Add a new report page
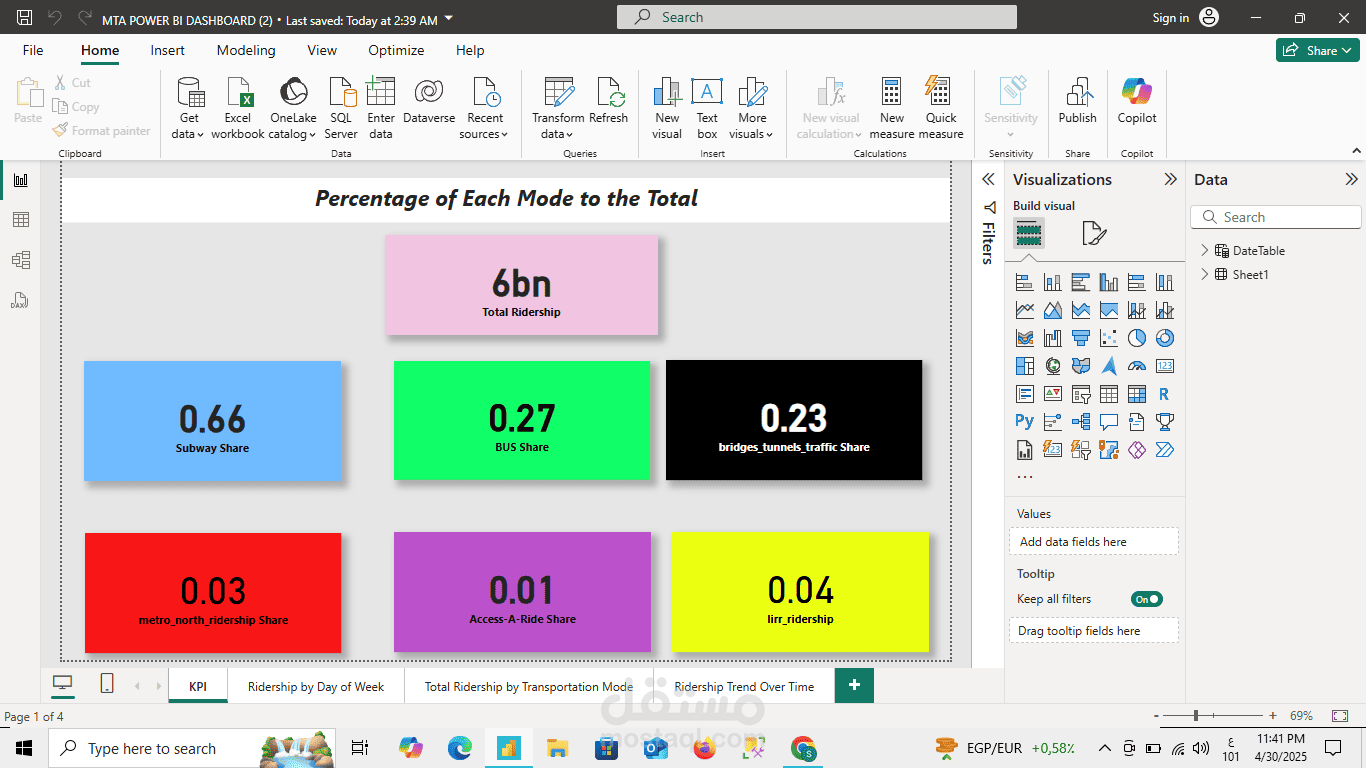1366x768 pixels. pyautogui.click(x=854, y=686)
